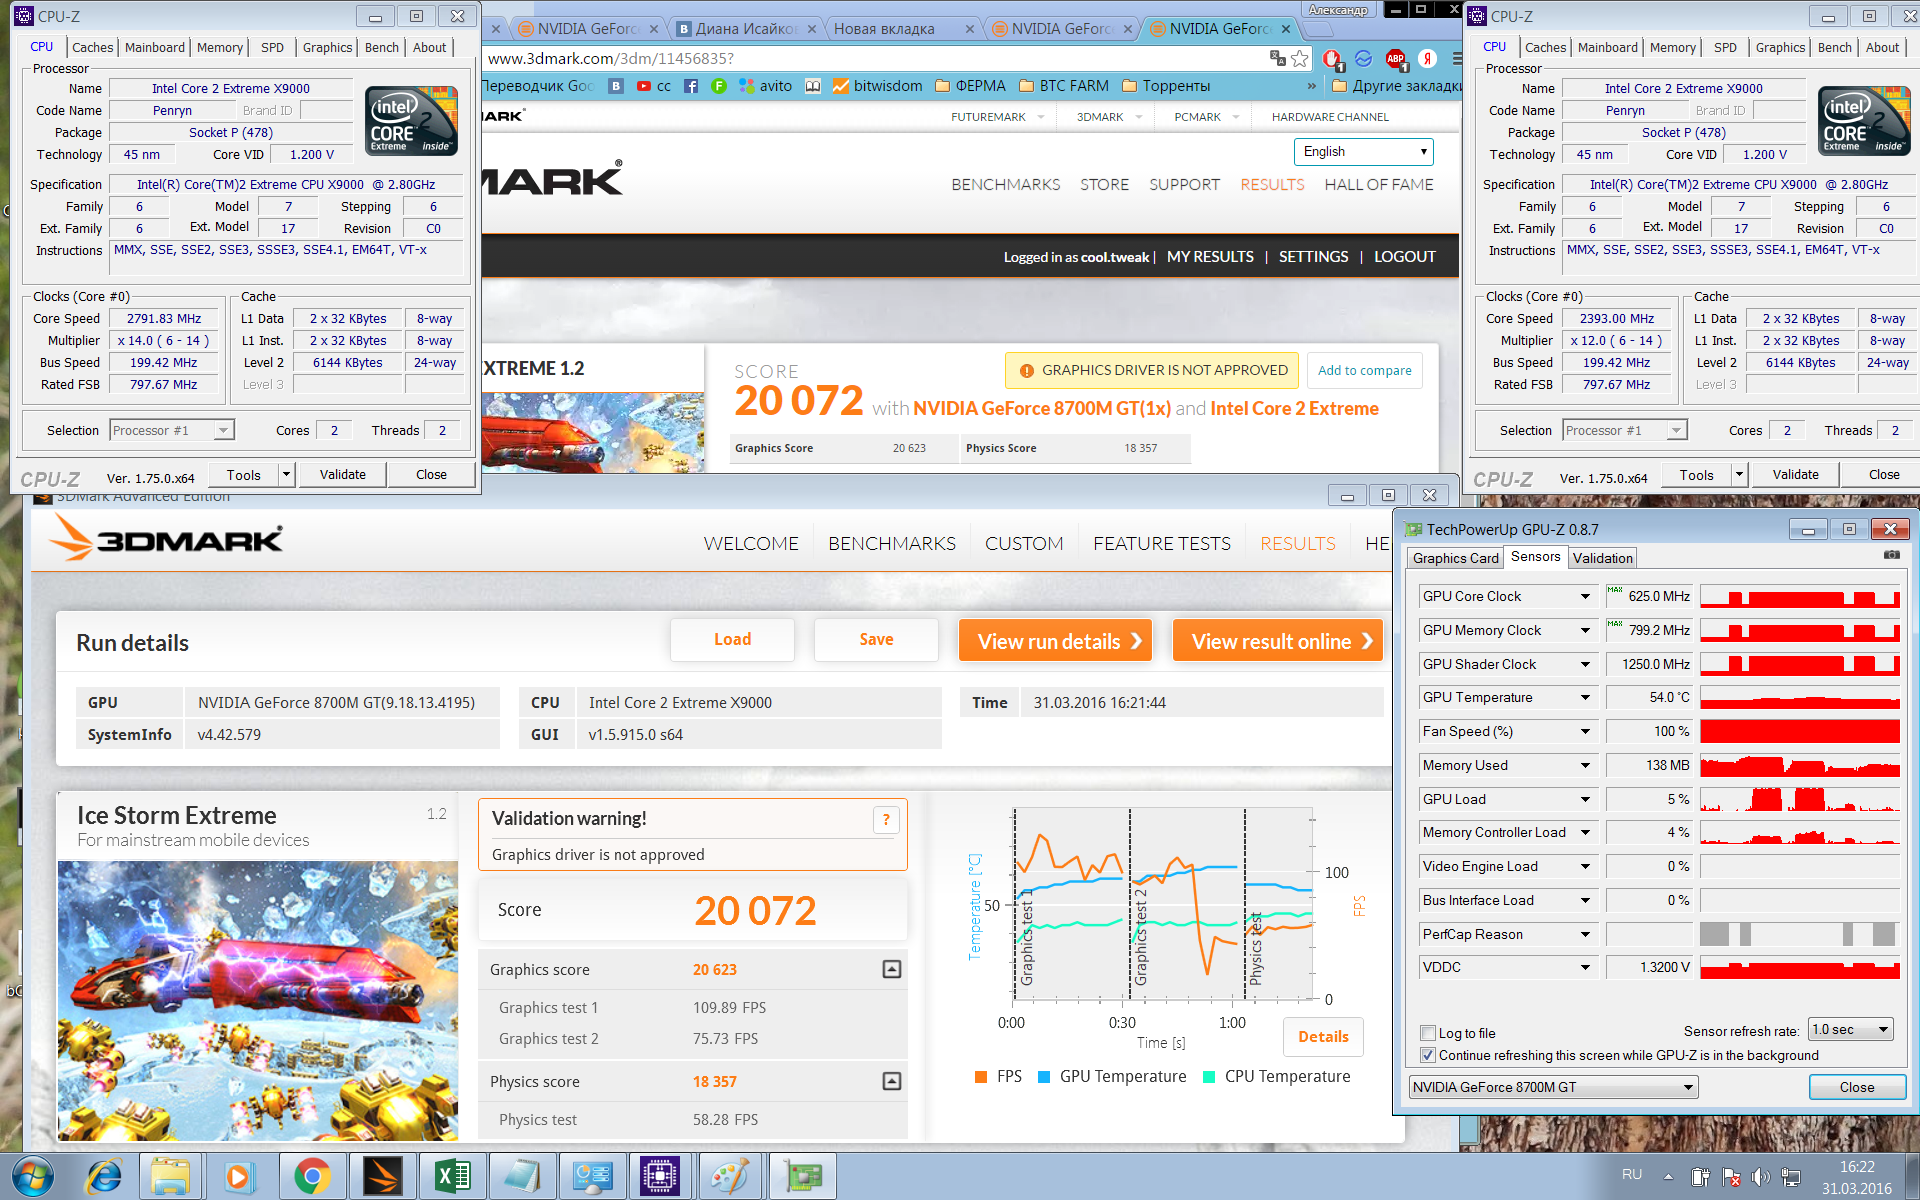Viewport: 1920px width, 1200px height.
Task: Open the YouTube 'cc' bookmark
Action: 654,86
